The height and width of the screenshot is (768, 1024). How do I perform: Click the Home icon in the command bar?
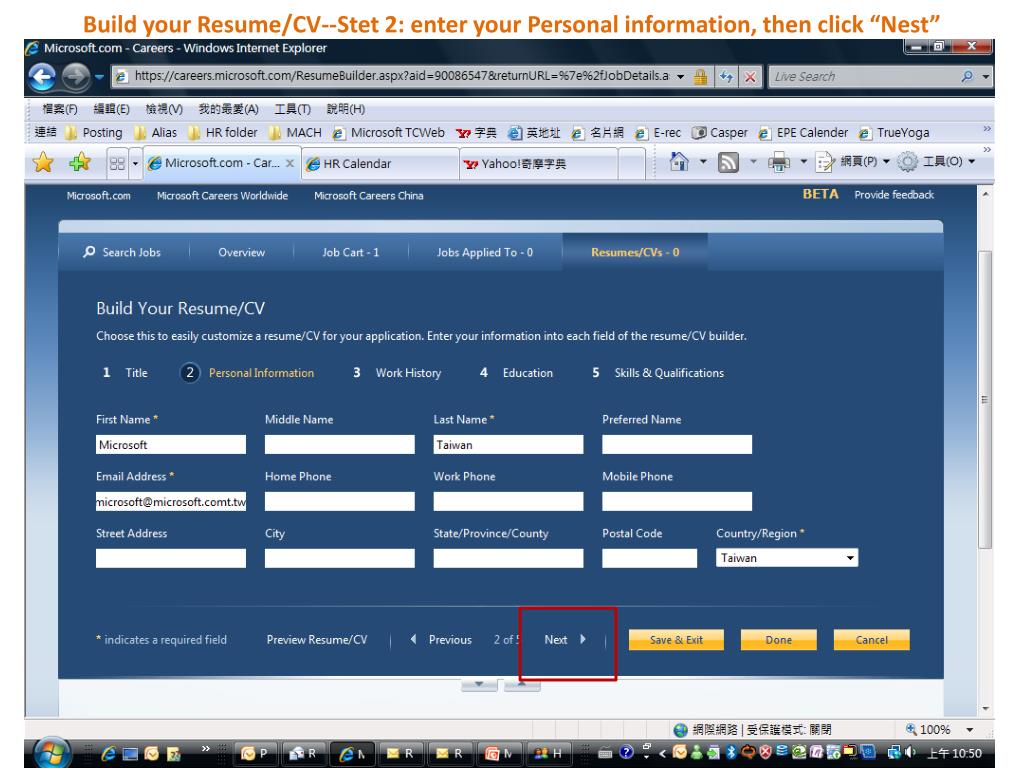pyautogui.click(x=679, y=162)
